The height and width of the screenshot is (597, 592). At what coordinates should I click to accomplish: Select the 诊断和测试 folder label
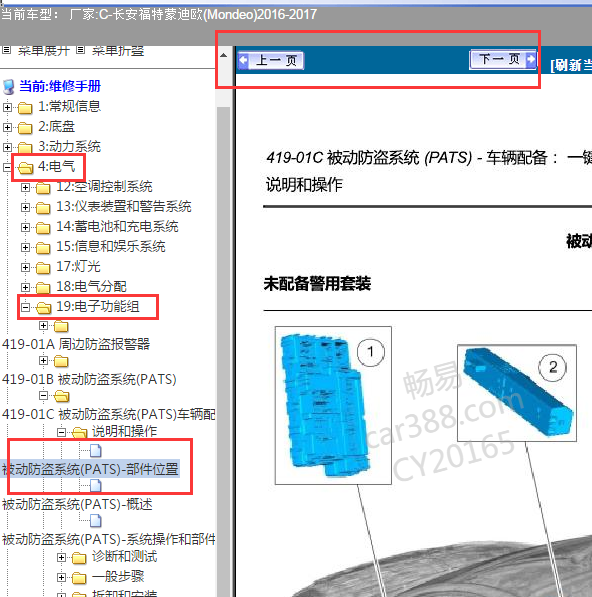[124, 557]
